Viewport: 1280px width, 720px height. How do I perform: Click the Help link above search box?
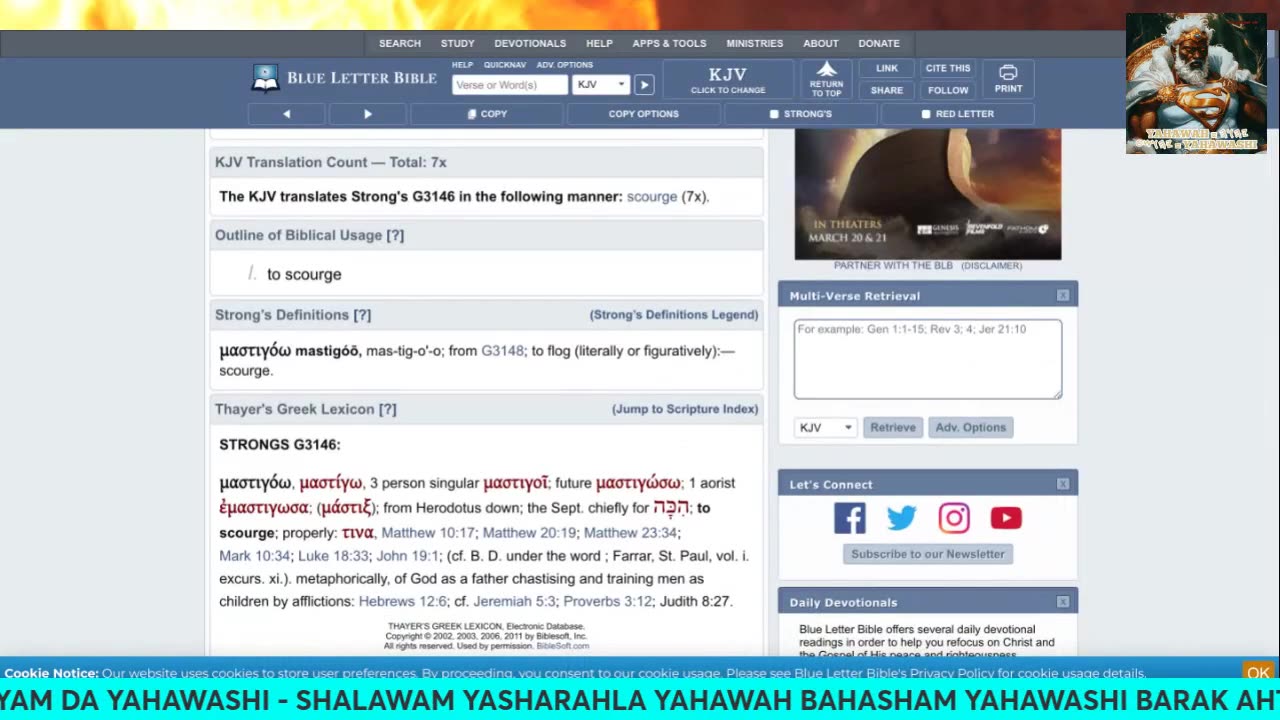[462, 65]
